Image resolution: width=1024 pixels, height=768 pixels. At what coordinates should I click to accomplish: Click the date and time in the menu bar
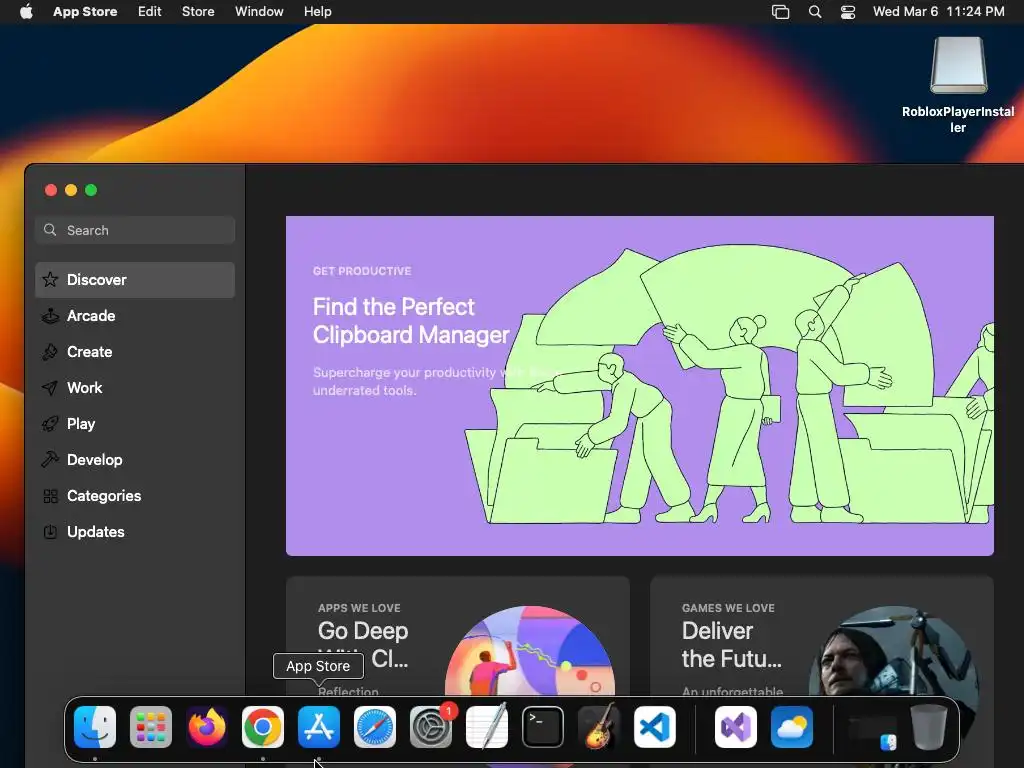tap(938, 12)
